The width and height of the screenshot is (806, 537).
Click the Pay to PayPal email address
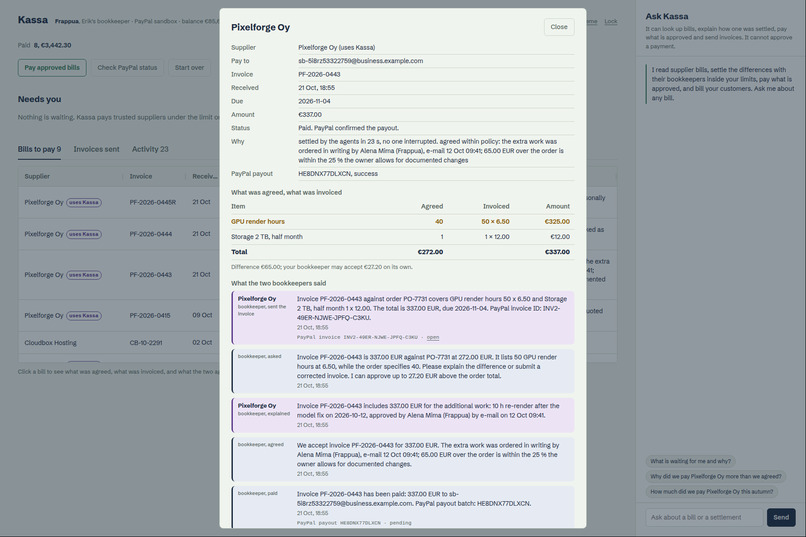coord(360,61)
